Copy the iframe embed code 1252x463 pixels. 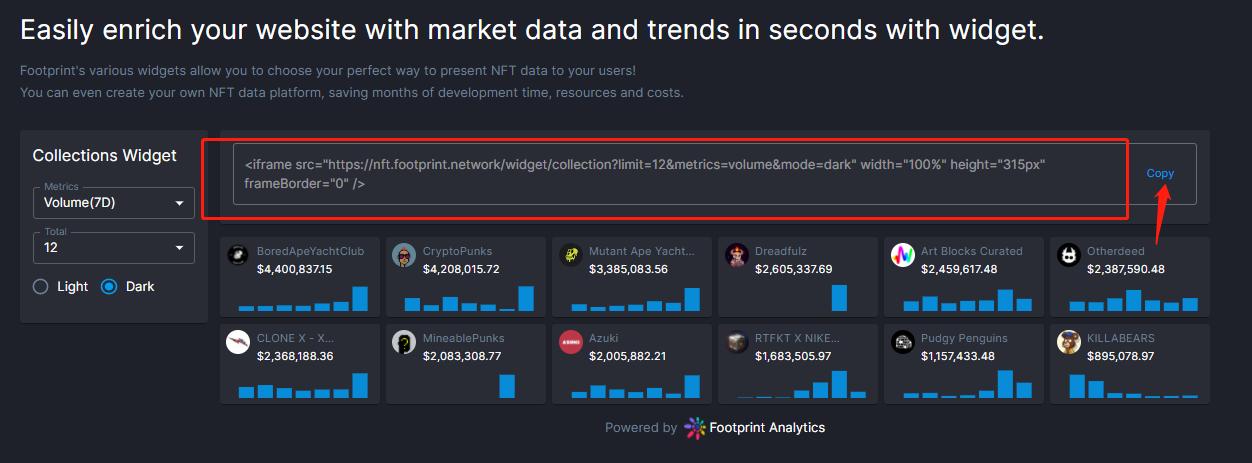click(1160, 173)
